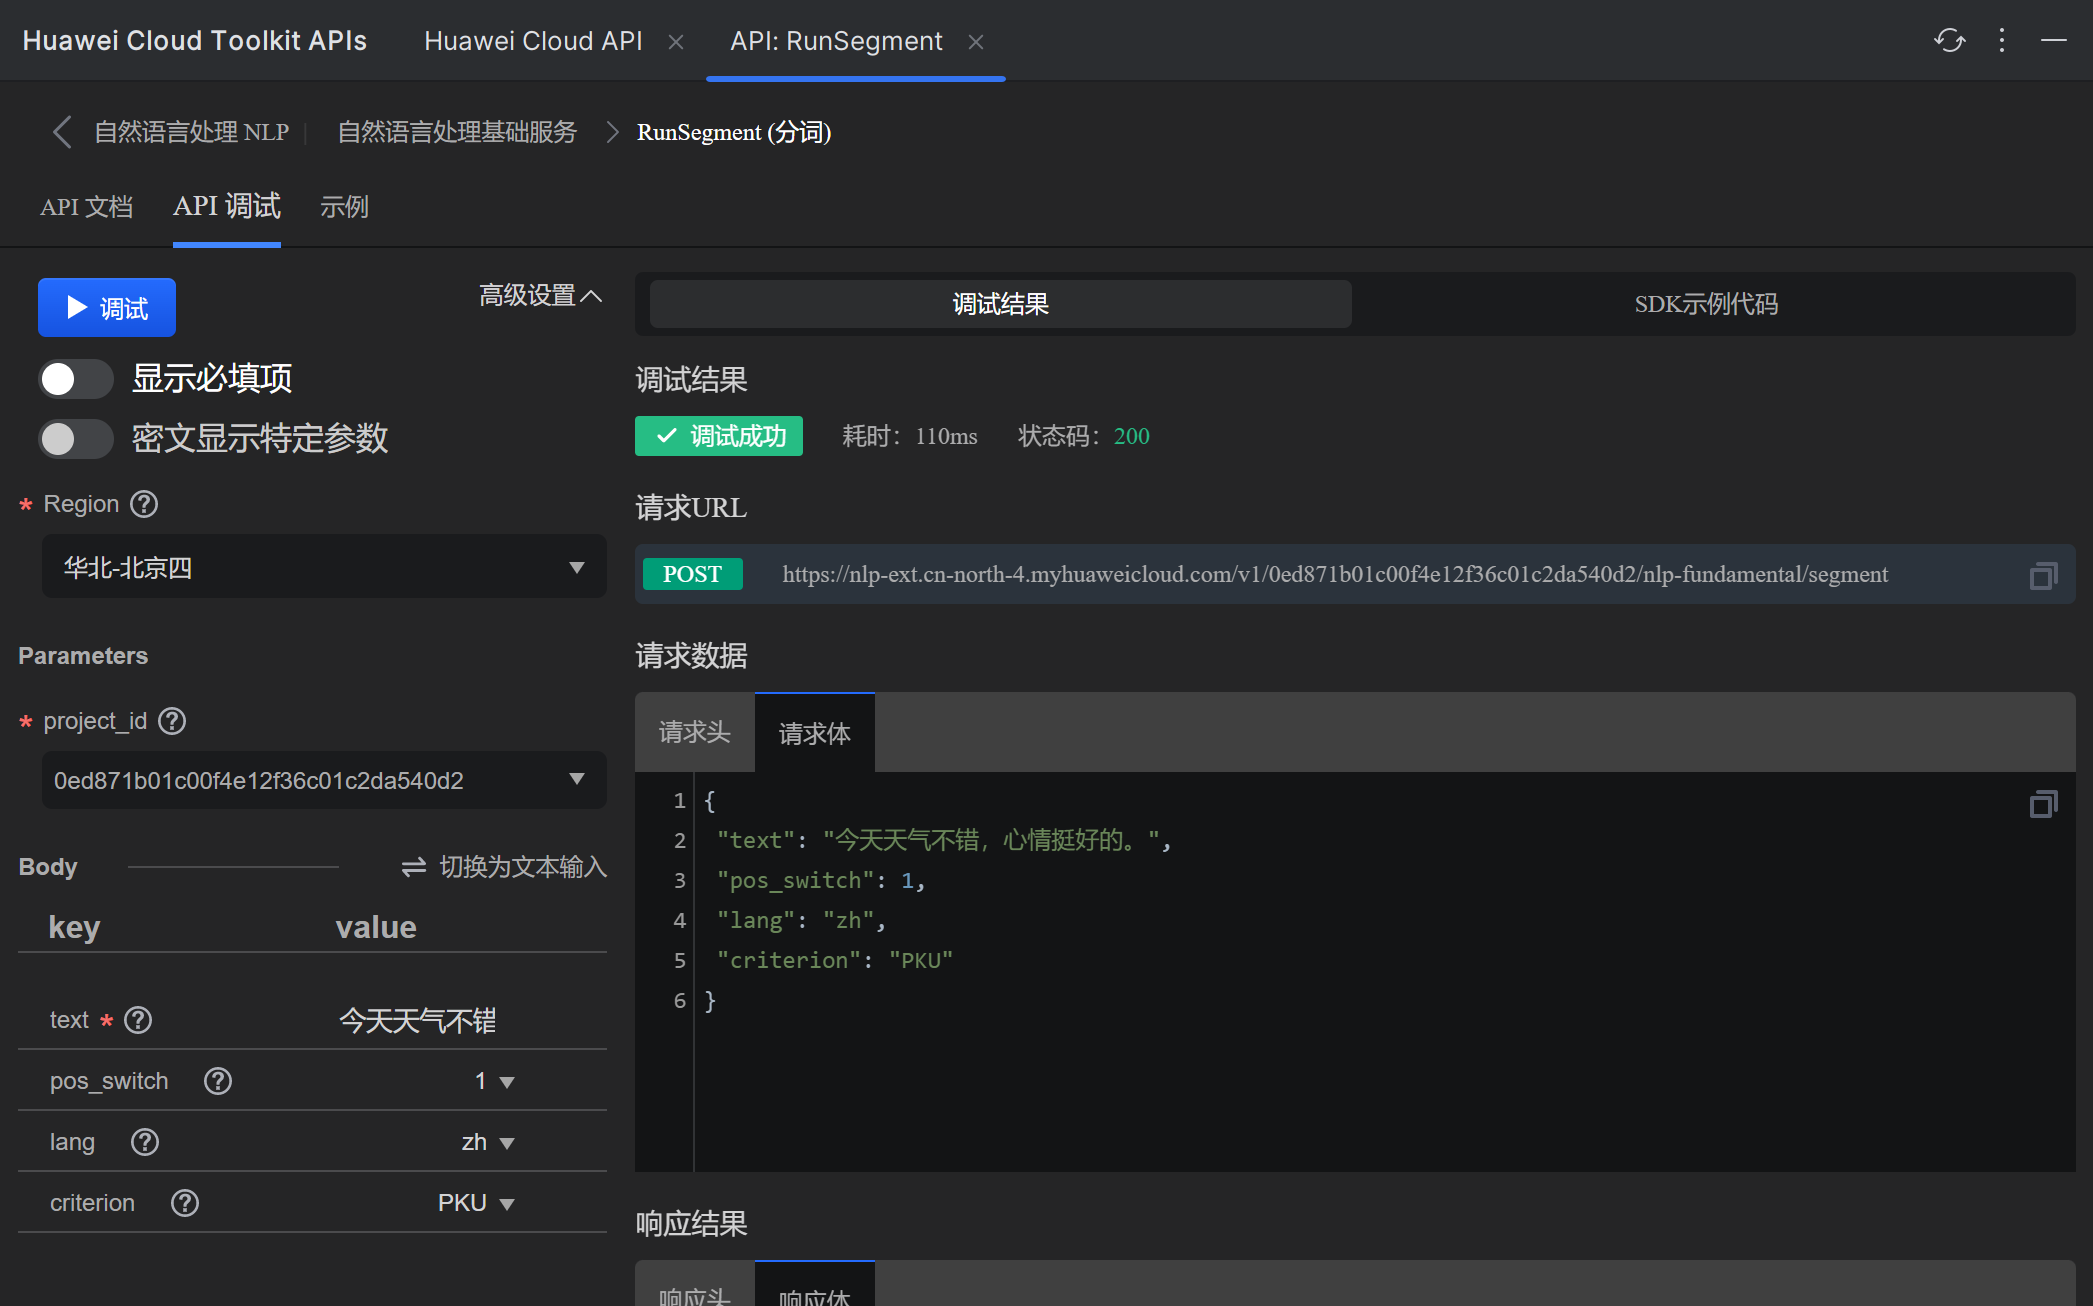Click 切换为文本输入 link
The image size is (2093, 1306).
tap(504, 867)
